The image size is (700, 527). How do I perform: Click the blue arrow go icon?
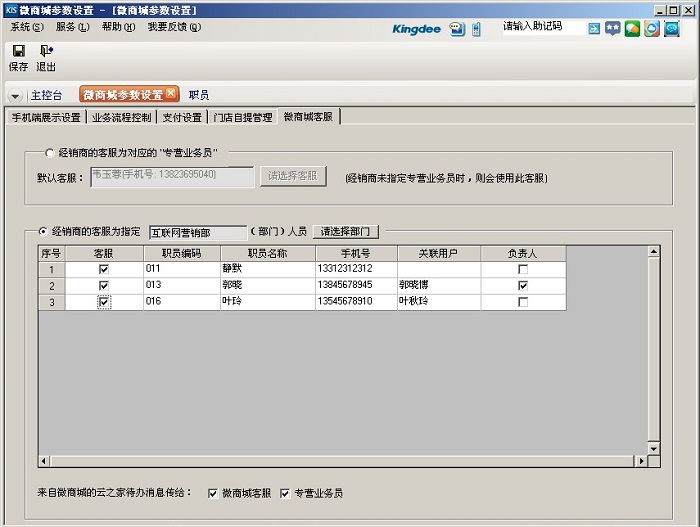594,29
